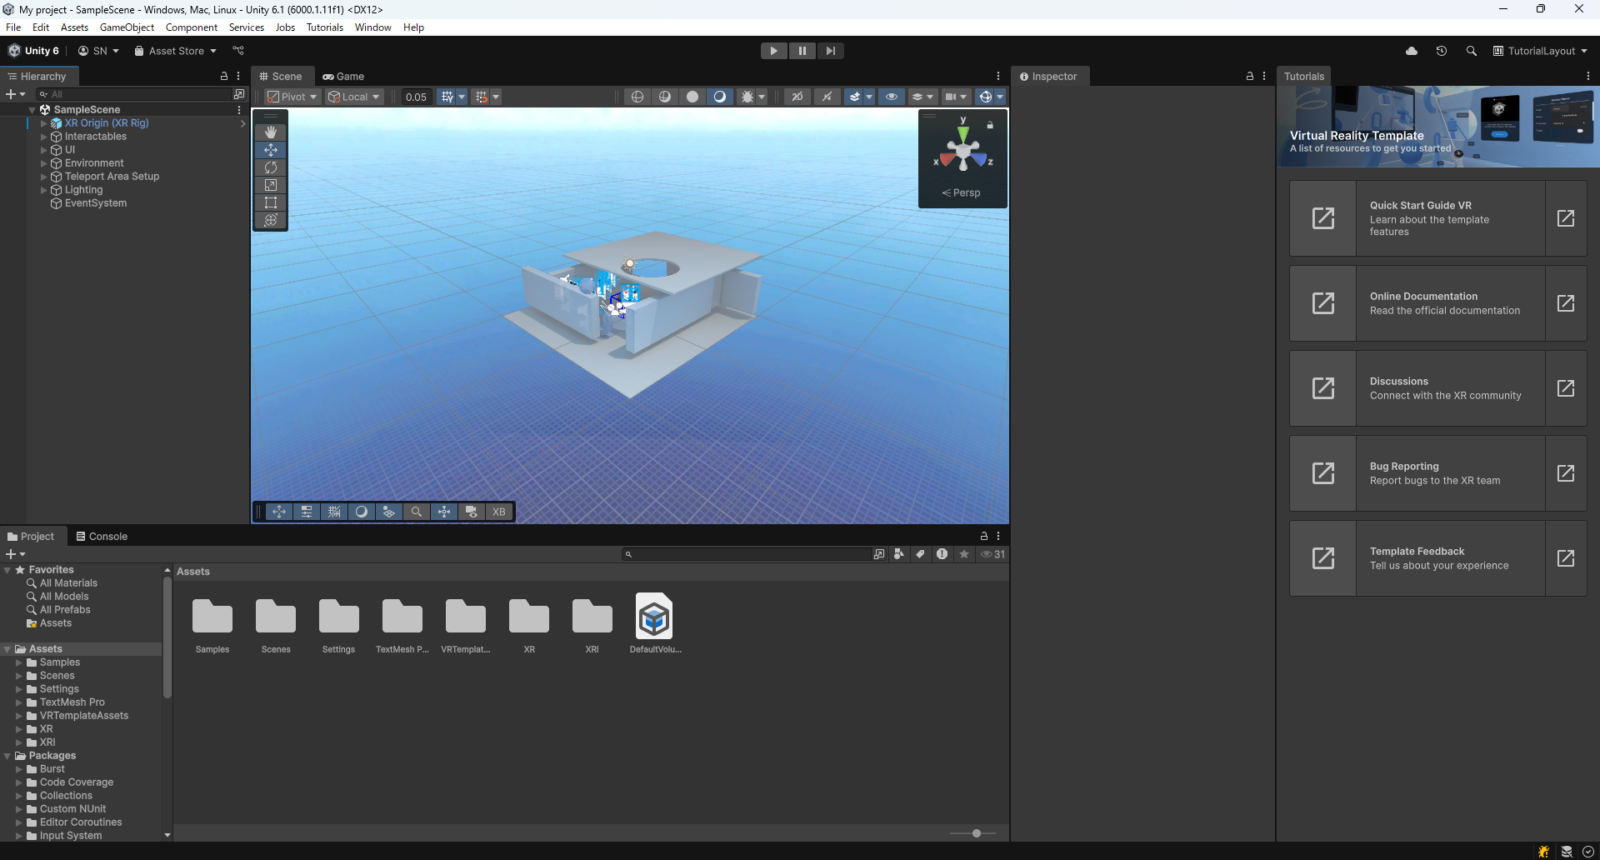Screen dimensions: 1600x860
Task: Click the global Search magnifier icon
Action: pyautogui.click(x=1471, y=51)
